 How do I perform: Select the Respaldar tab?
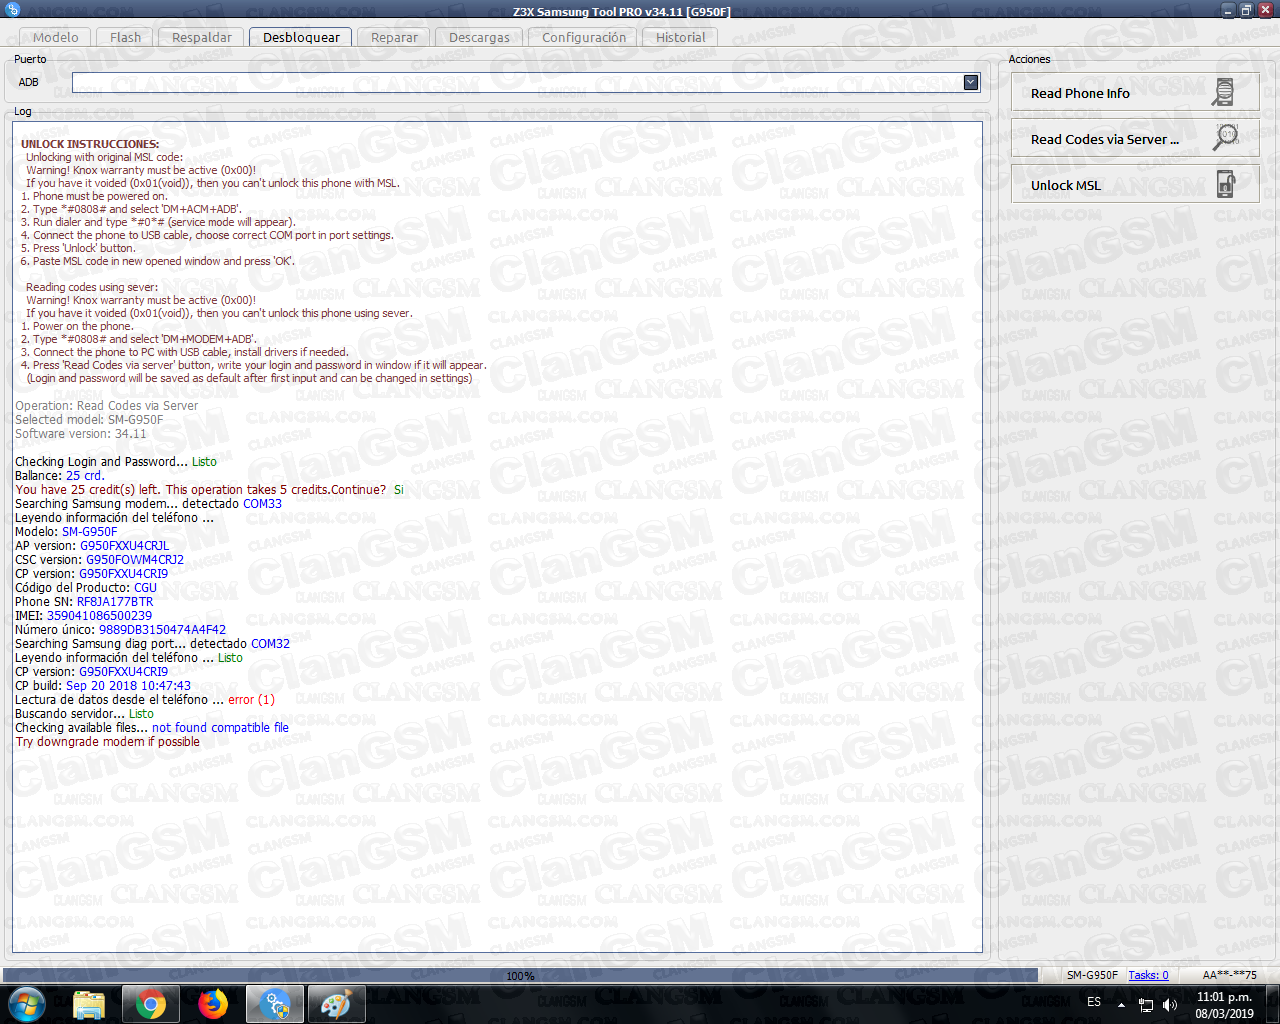click(202, 37)
